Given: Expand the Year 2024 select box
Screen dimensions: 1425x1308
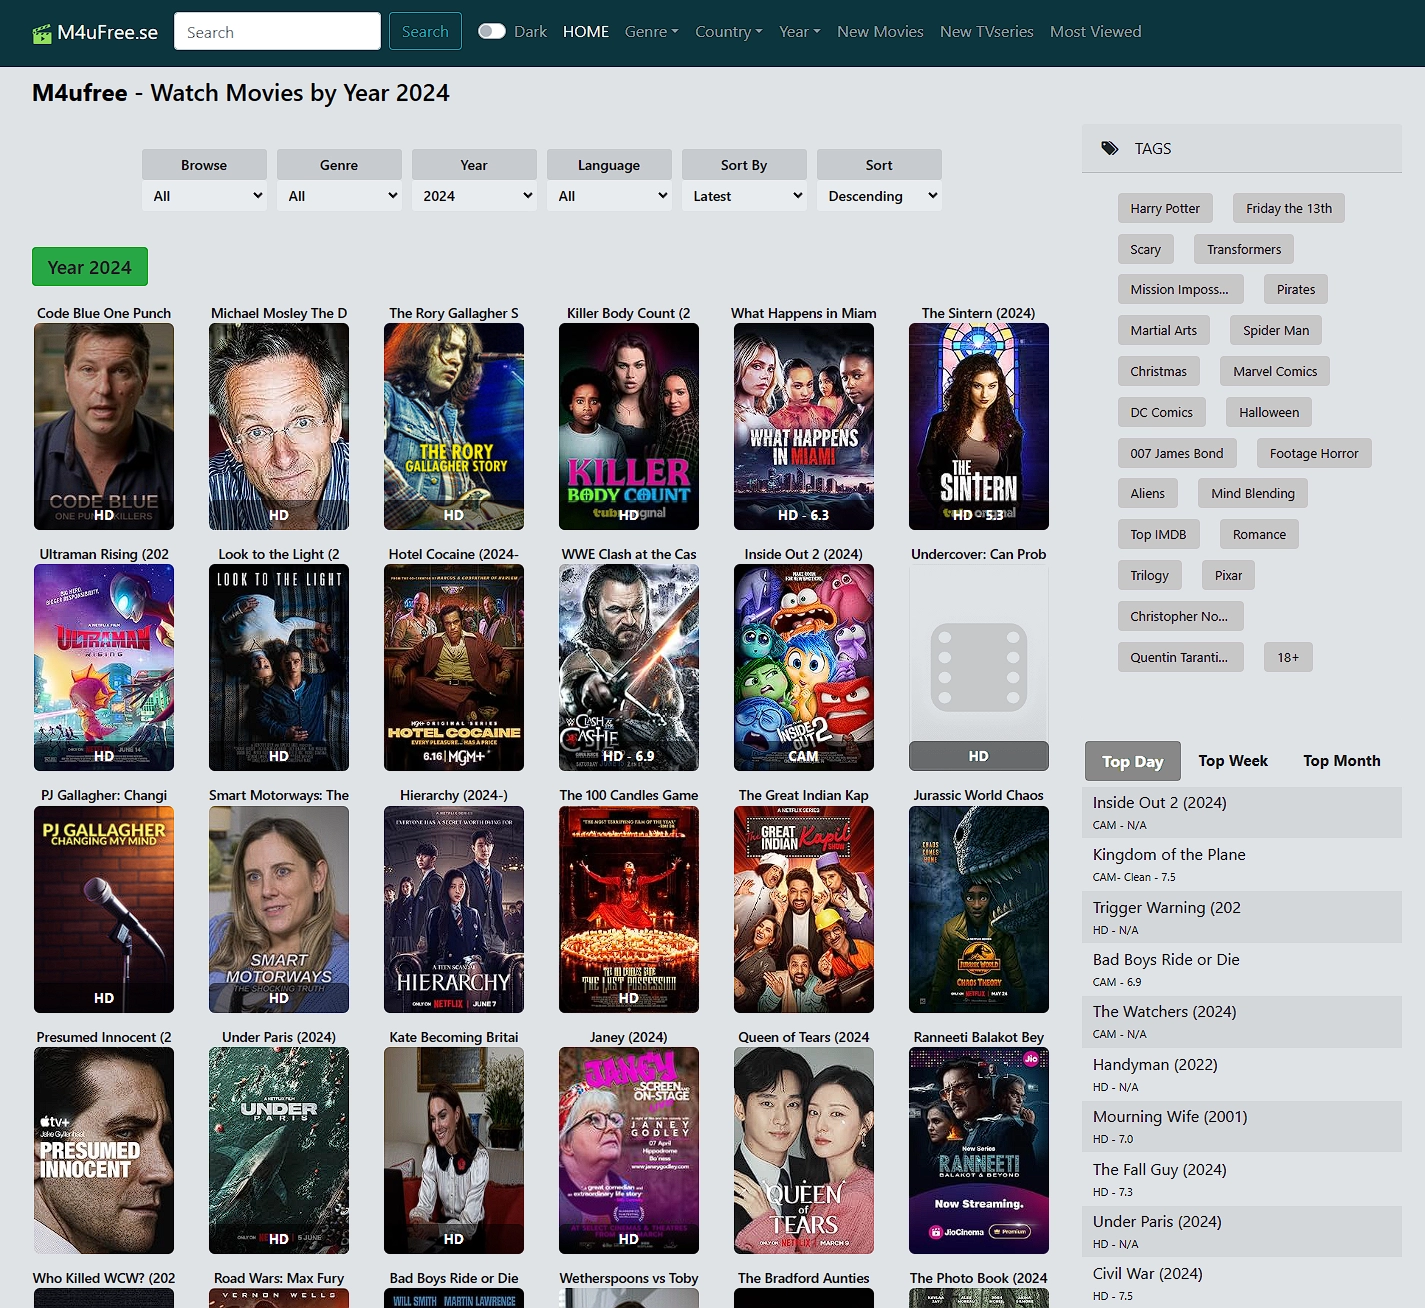Looking at the screenshot, I should [474, 196].
